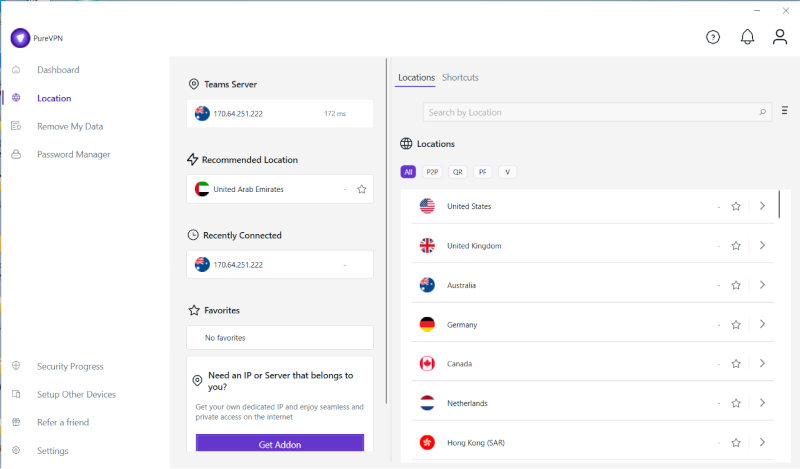Open Security Progress page
The height and width of the screenshot is (469, 800).
(x=70, y=366)
